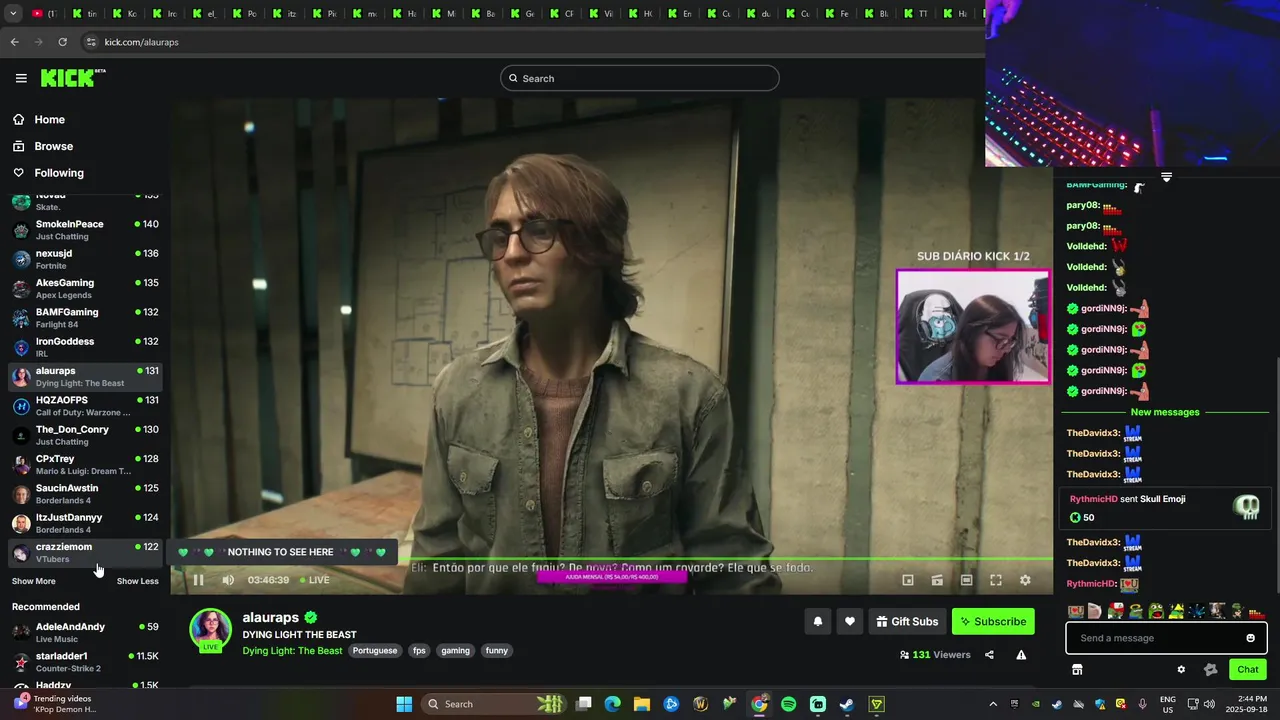
Task: Open Steam from the taskbar
Action: tap(847, 704)
